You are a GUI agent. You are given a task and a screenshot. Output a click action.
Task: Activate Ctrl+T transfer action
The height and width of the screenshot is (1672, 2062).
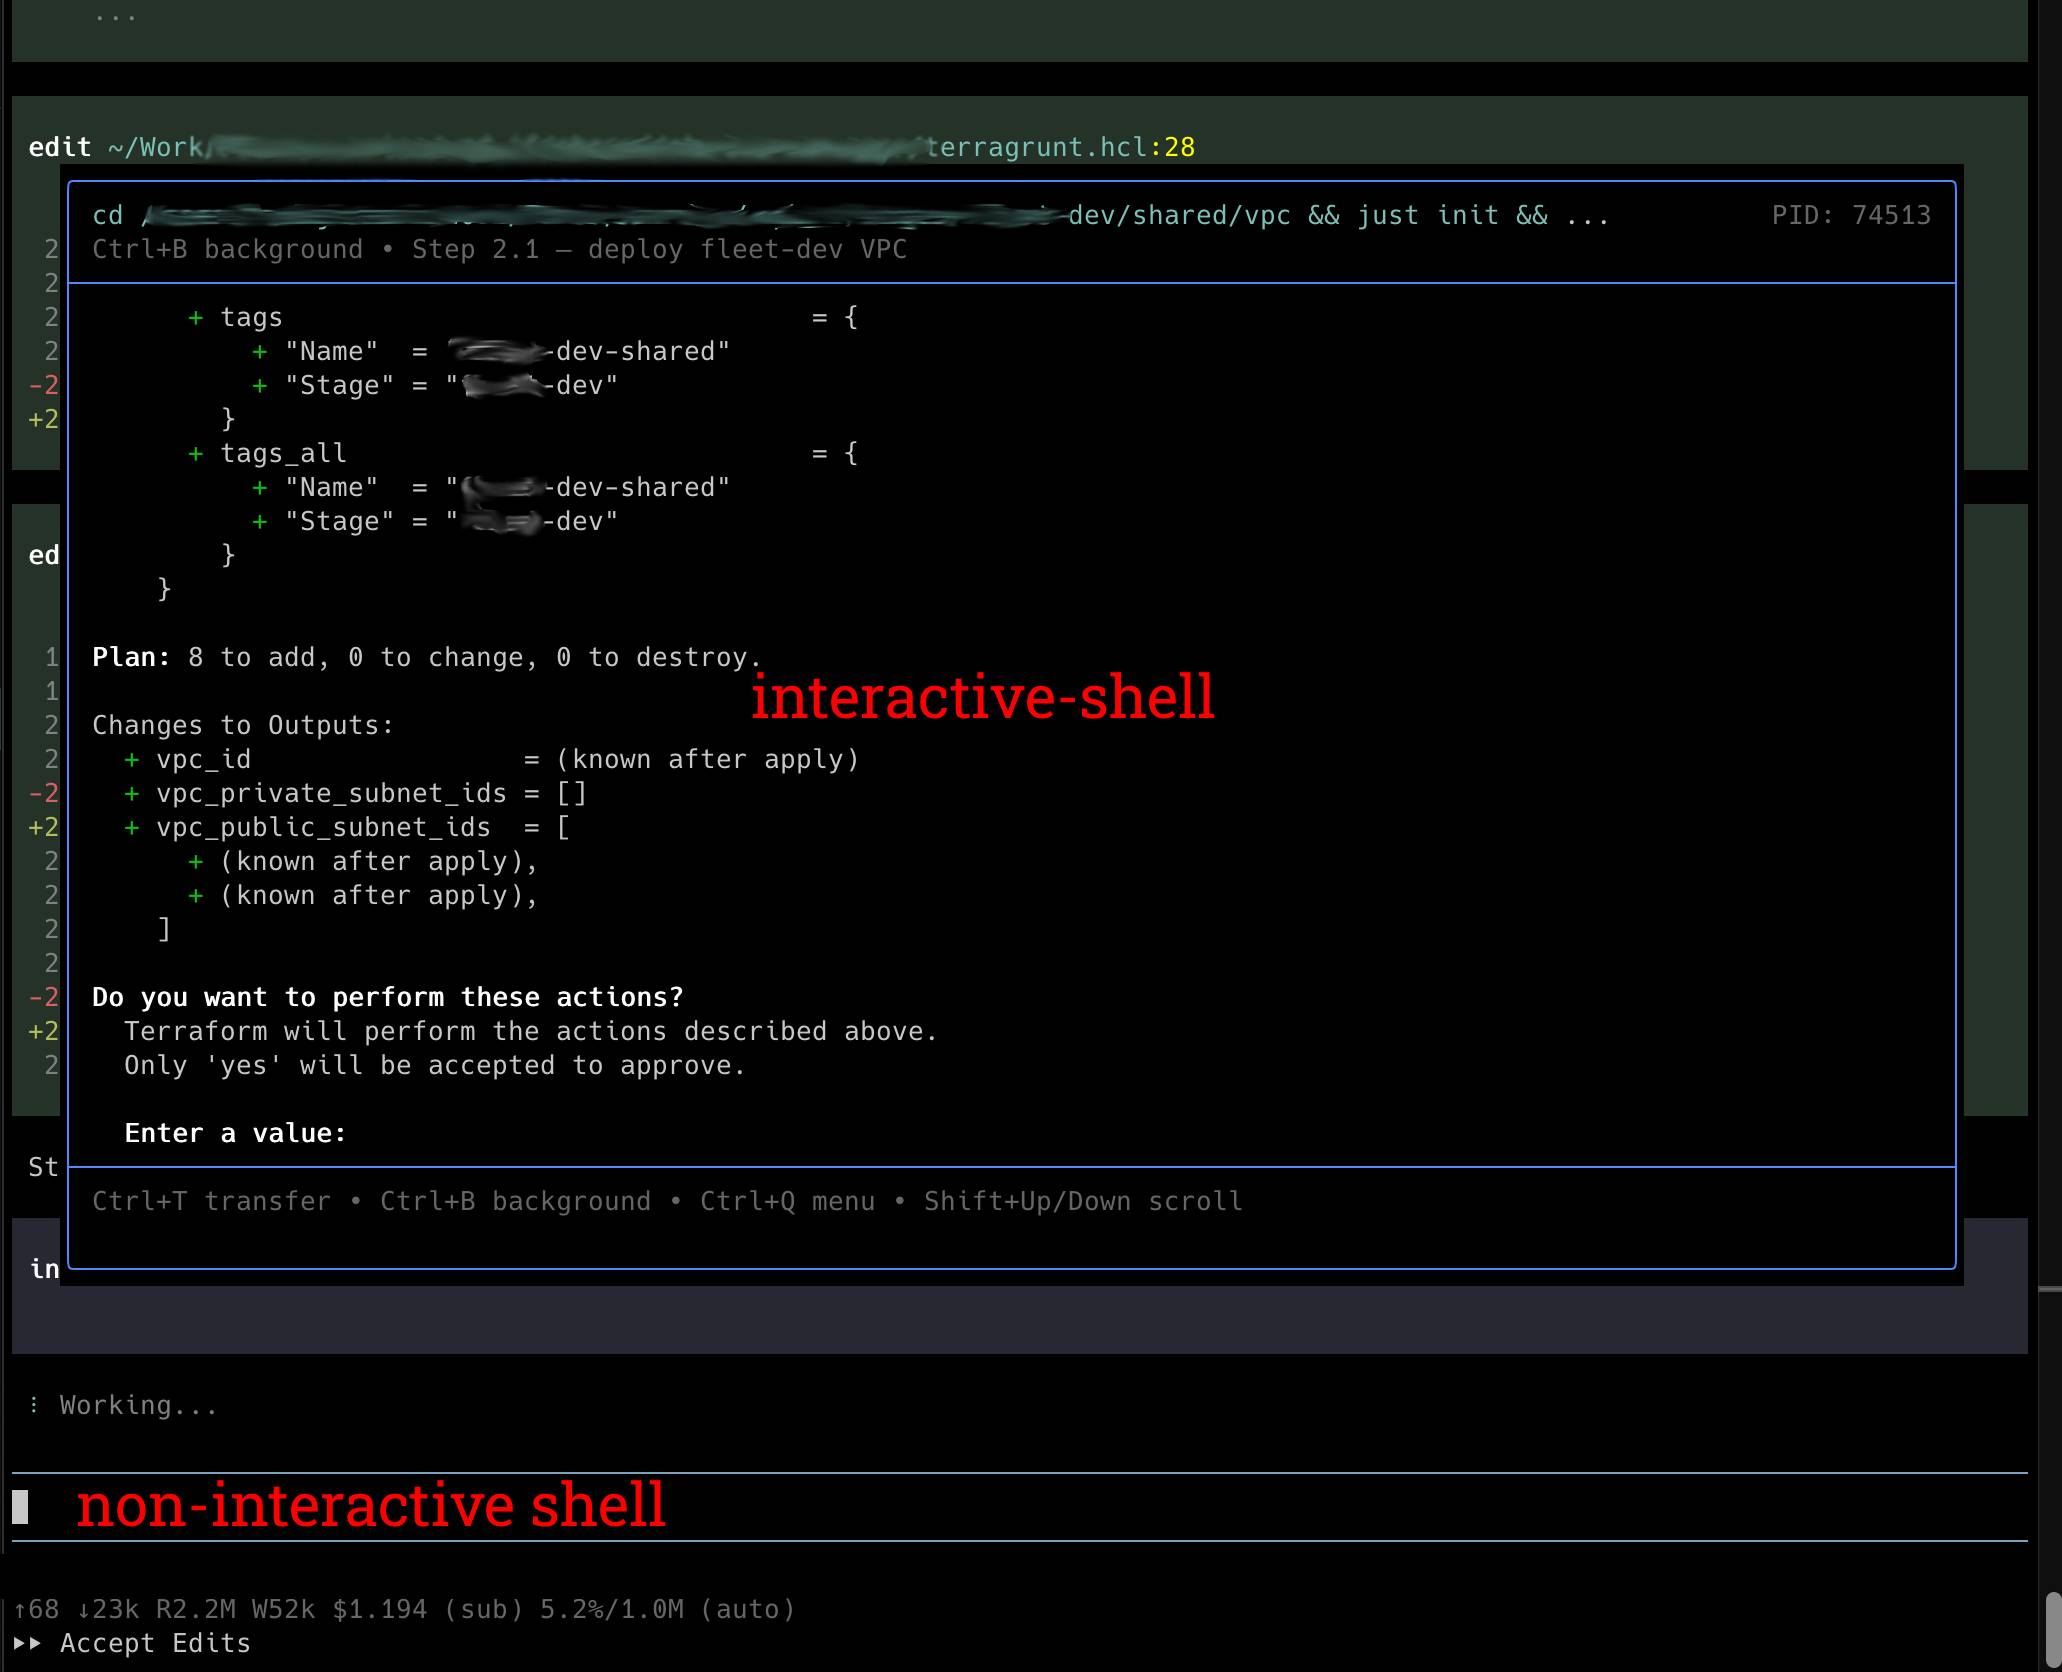[211, 1200]
